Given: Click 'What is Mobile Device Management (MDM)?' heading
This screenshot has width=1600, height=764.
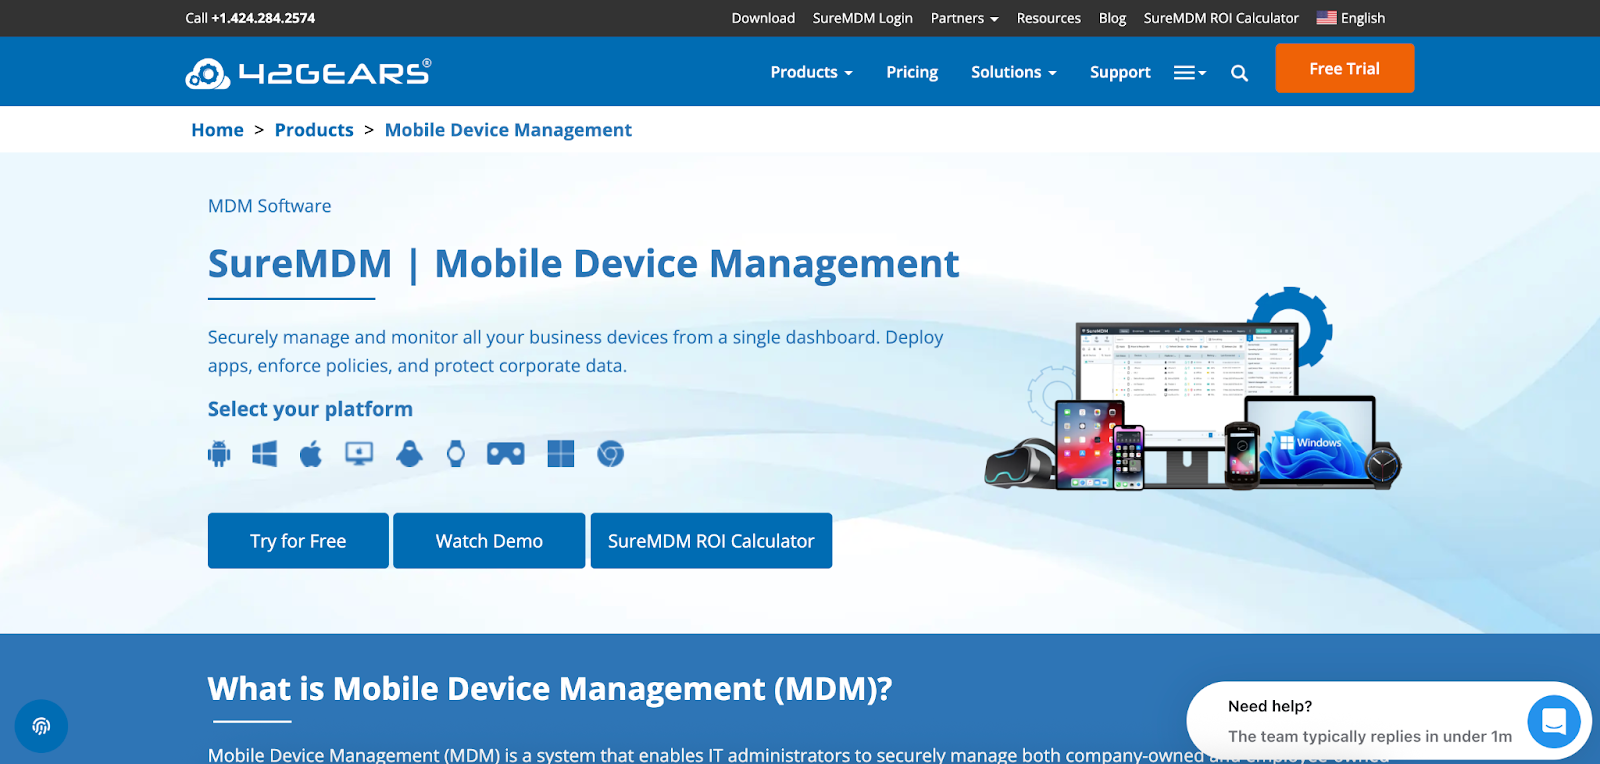Looking at the screenshot, I should (x=549, y=689).
